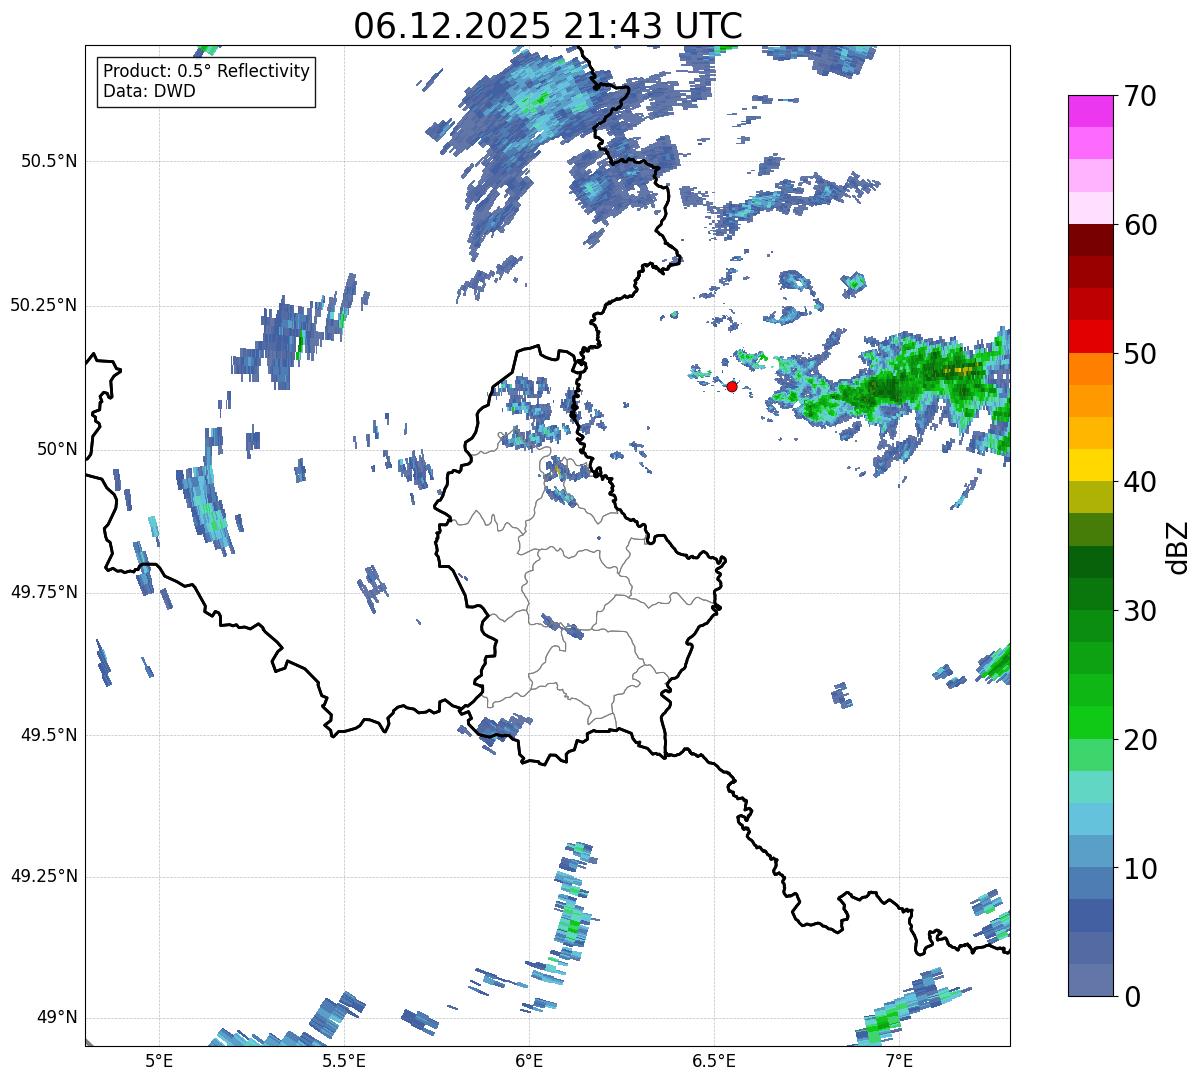Click the Data: DWD label
Viewport: 1202px width, 1081px height.
tap(149, 91)
